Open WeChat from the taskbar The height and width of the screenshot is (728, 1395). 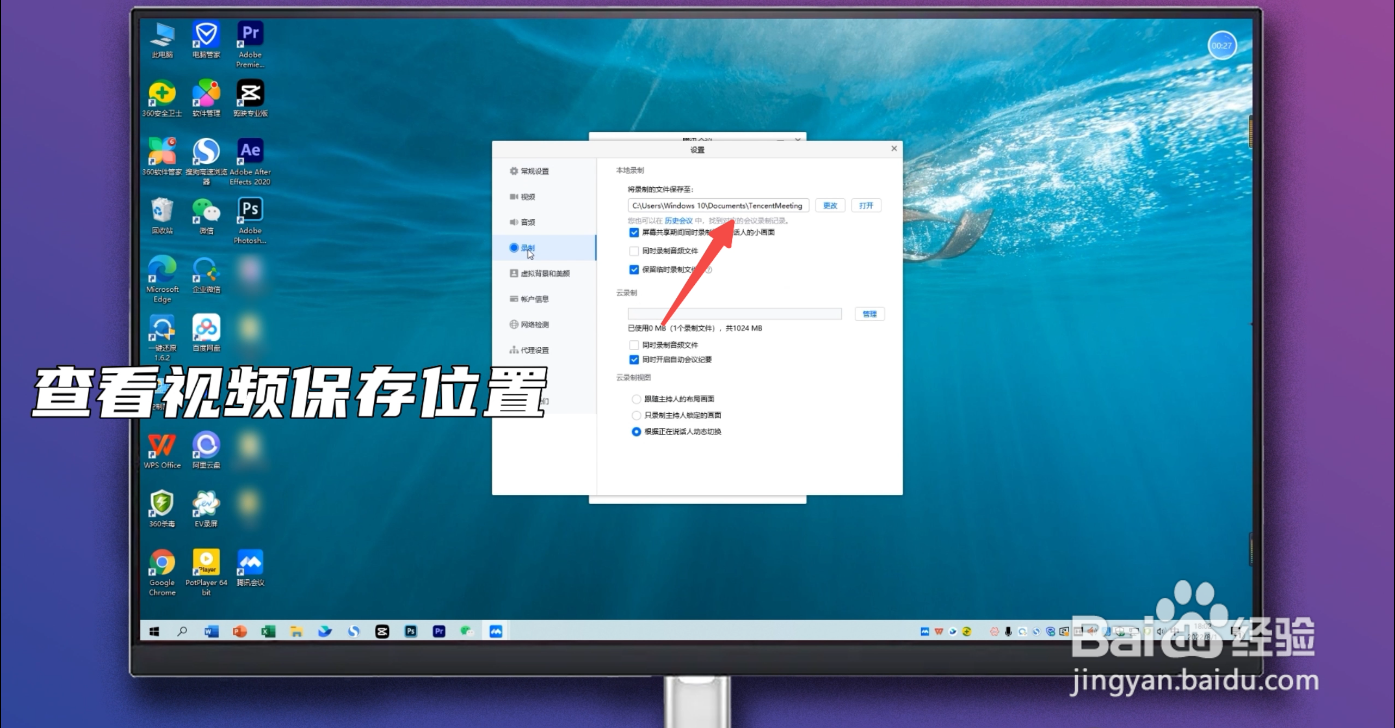[x=466, y=632]
